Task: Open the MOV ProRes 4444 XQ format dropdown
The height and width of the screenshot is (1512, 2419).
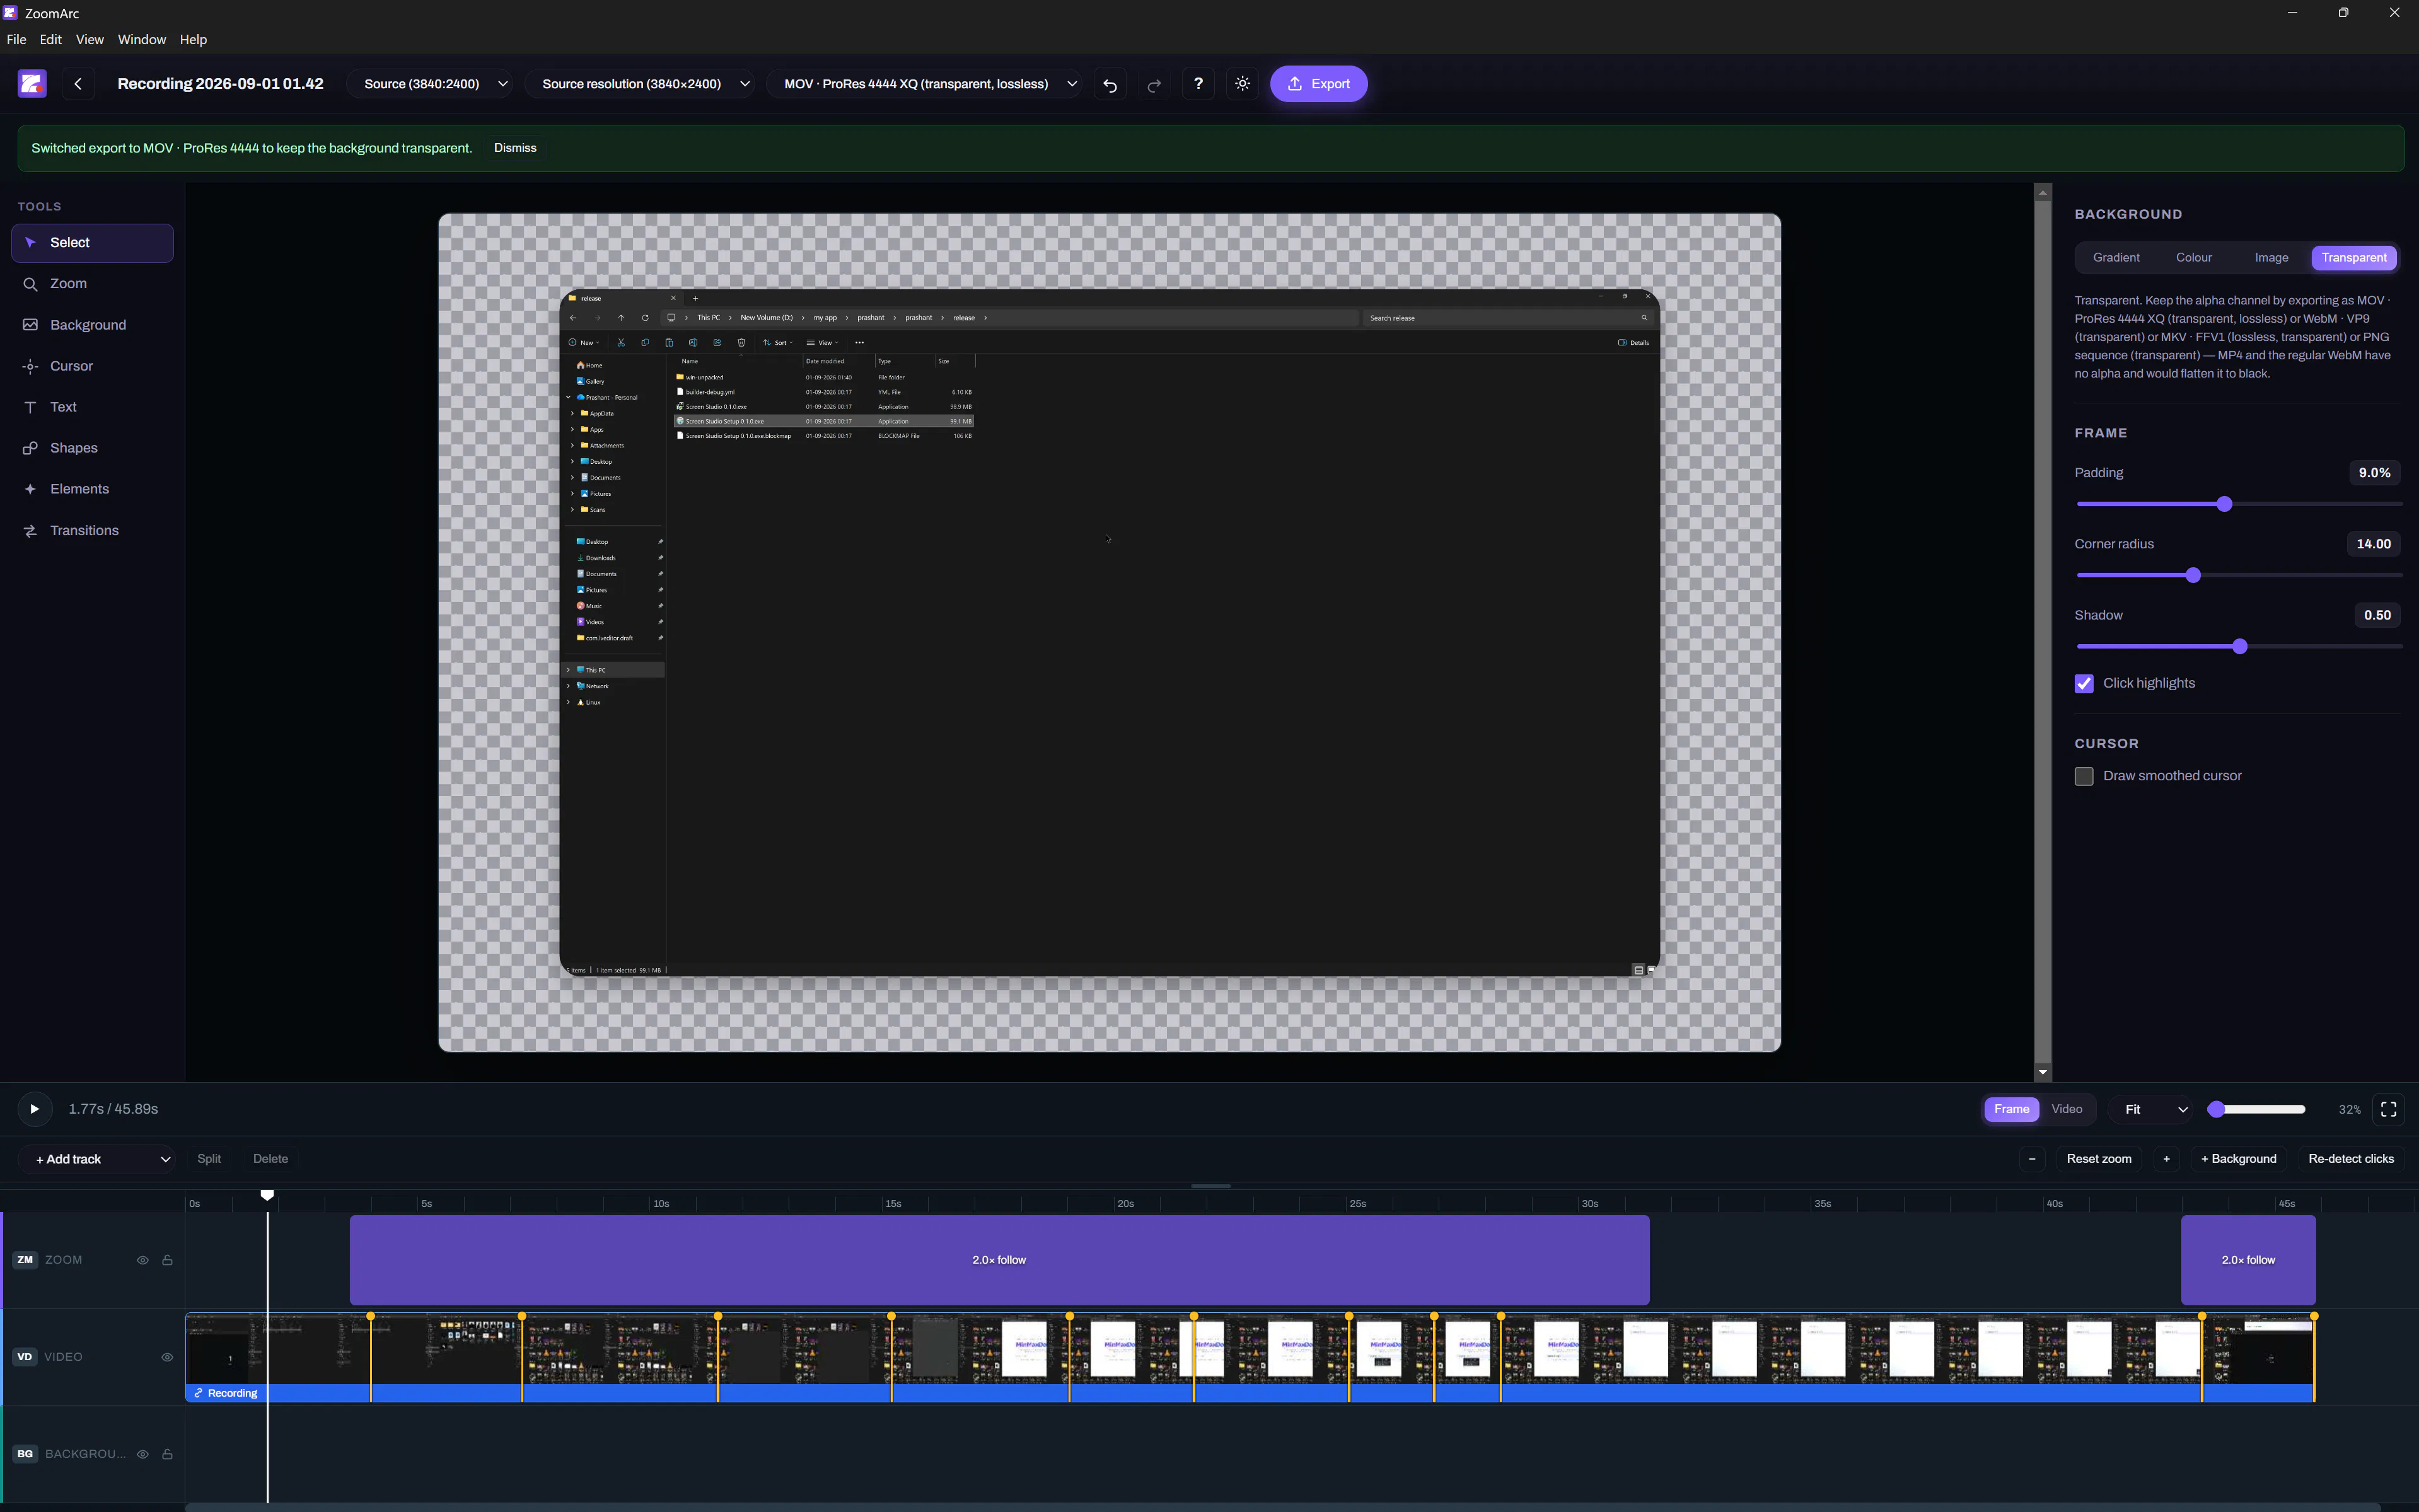Action: coord(928,84)
